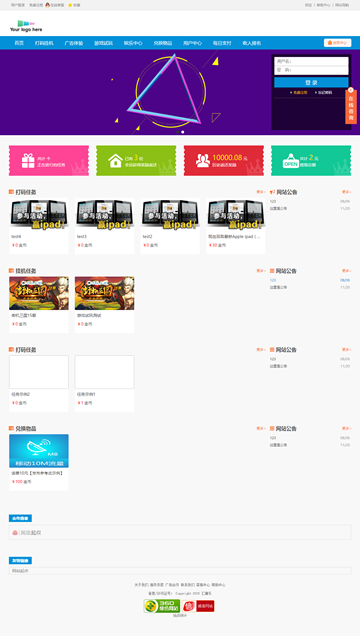Open the orange register link below login
Image resolution: width=360 pixels, height=636 pixels.
tap(299, 92)
